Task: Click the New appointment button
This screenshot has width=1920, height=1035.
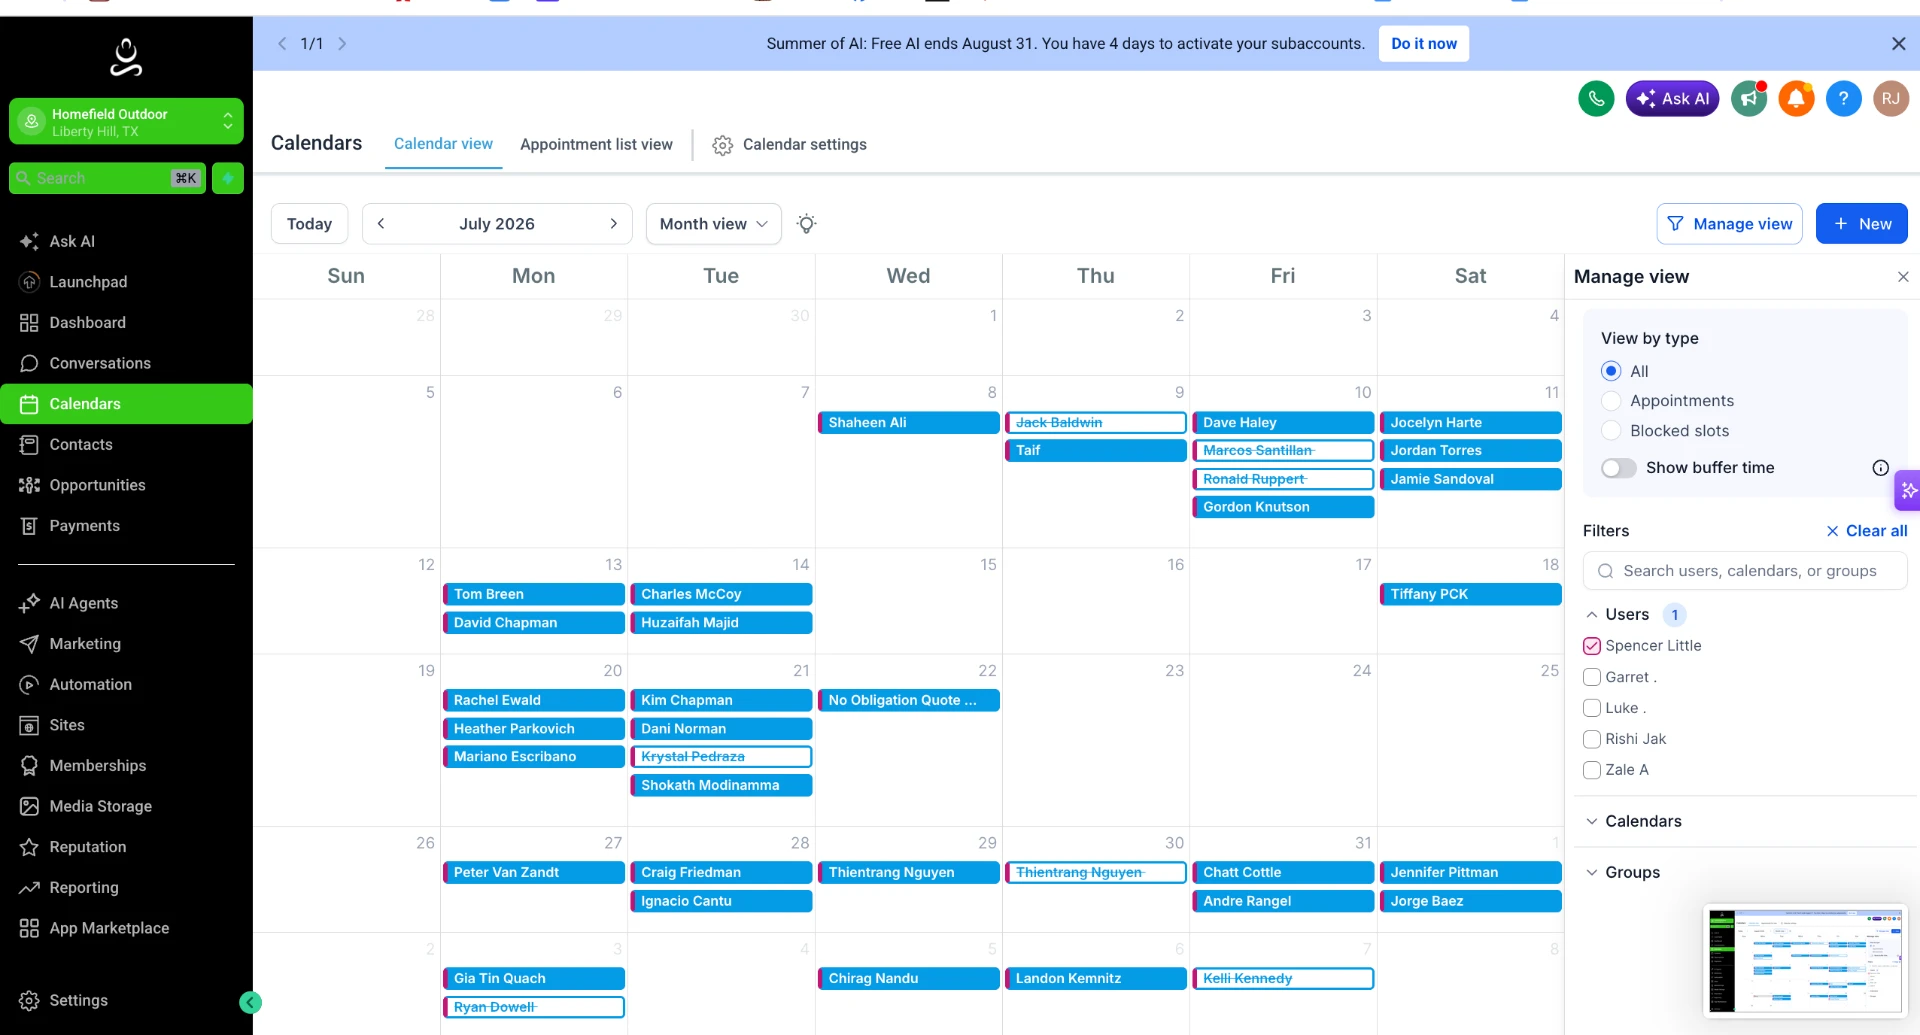Action: point(1861,224)
